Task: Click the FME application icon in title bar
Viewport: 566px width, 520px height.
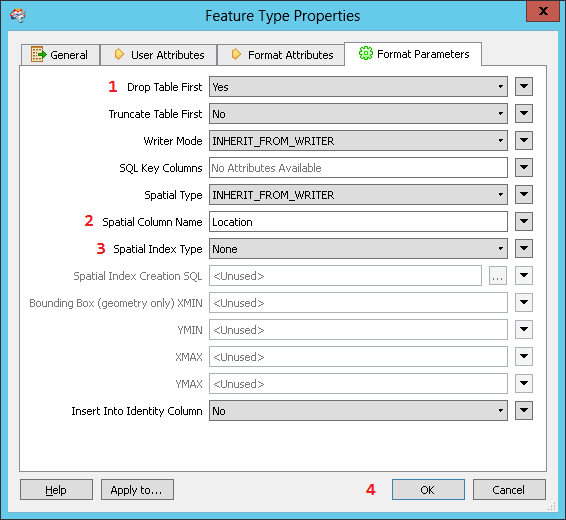Action: [18, 16]
